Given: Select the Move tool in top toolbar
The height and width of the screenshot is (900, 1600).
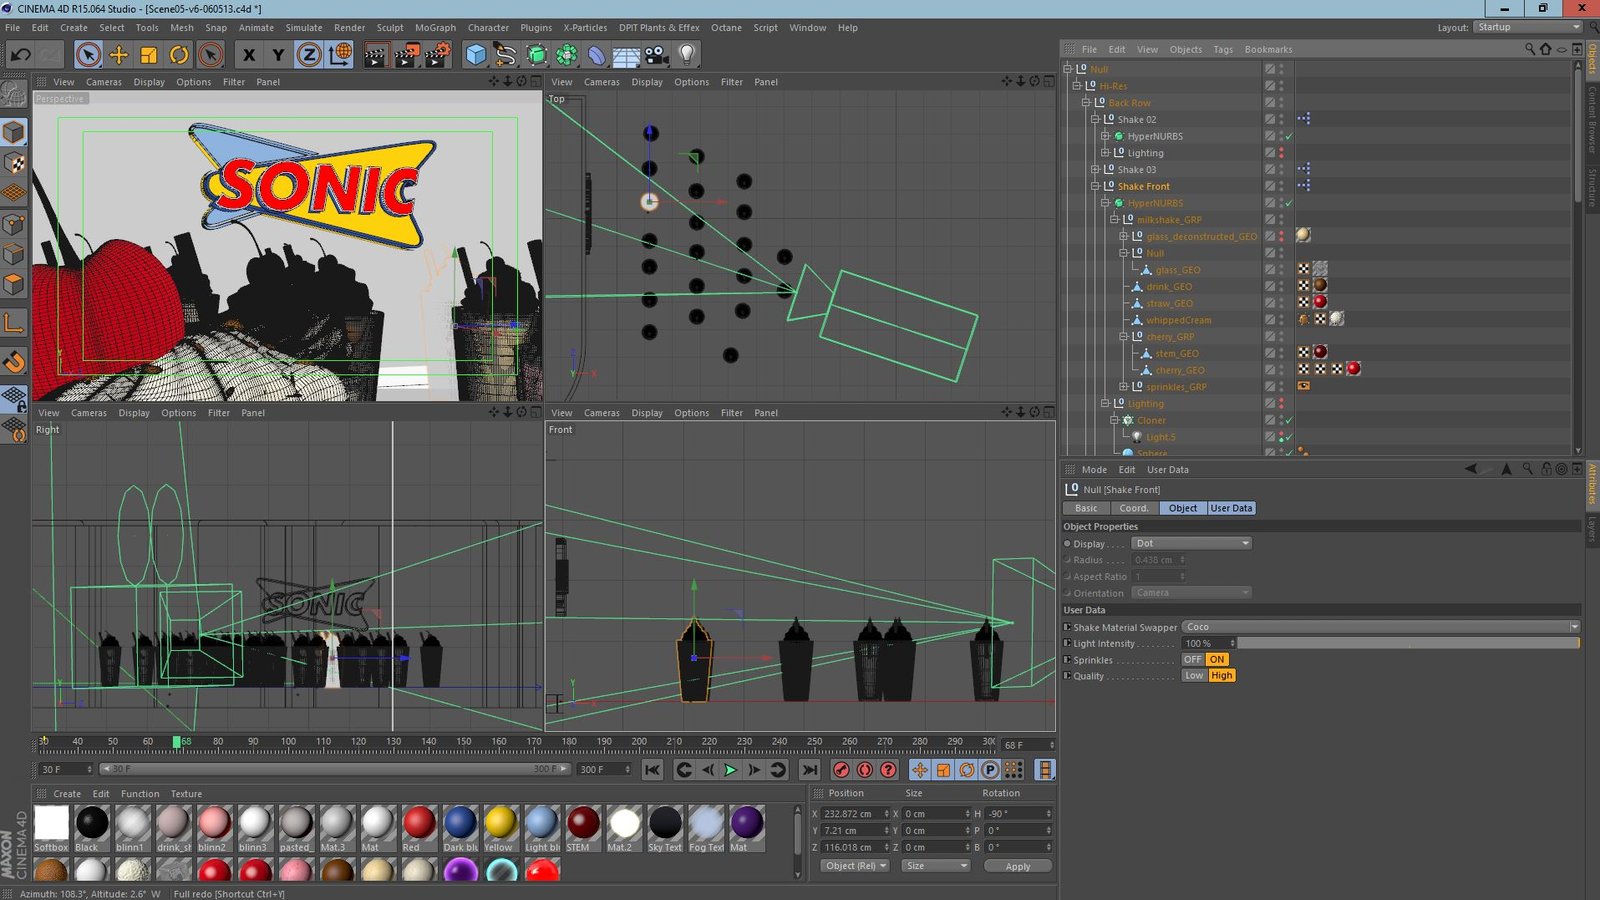Looking at the screenshot, I should click(x=118, y=55).
